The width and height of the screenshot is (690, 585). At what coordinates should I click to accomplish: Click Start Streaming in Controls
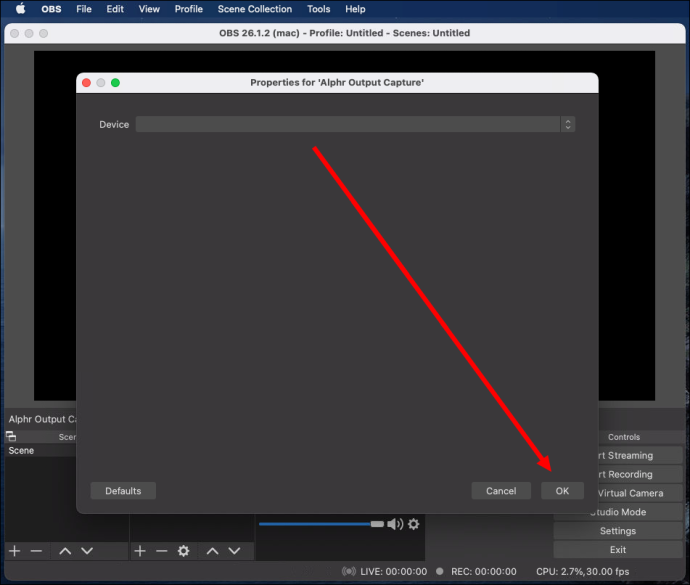[640, 455]
